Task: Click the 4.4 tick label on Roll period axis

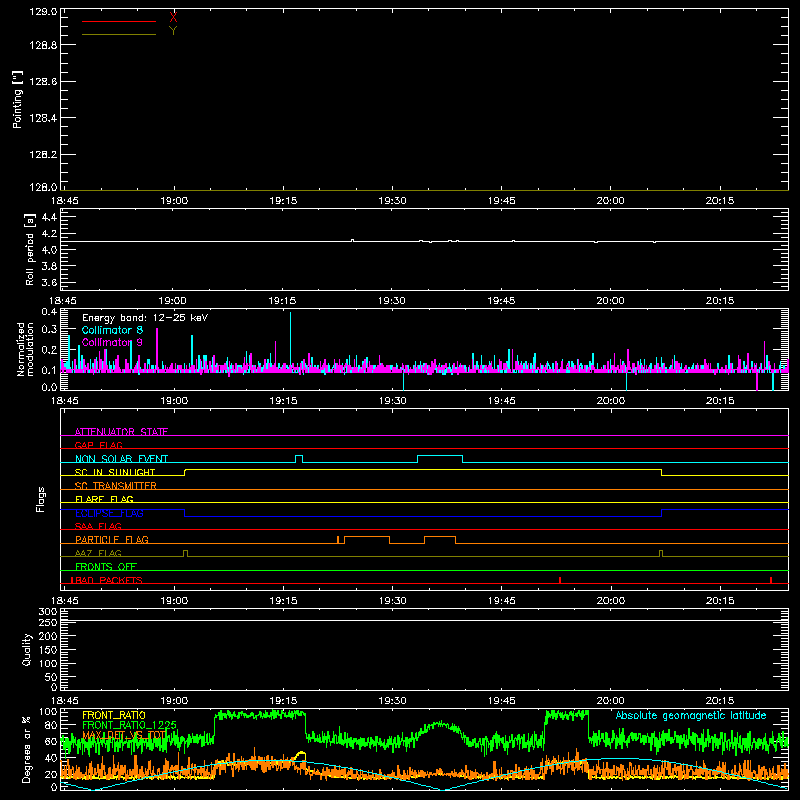Action: [x=49, y=217]
